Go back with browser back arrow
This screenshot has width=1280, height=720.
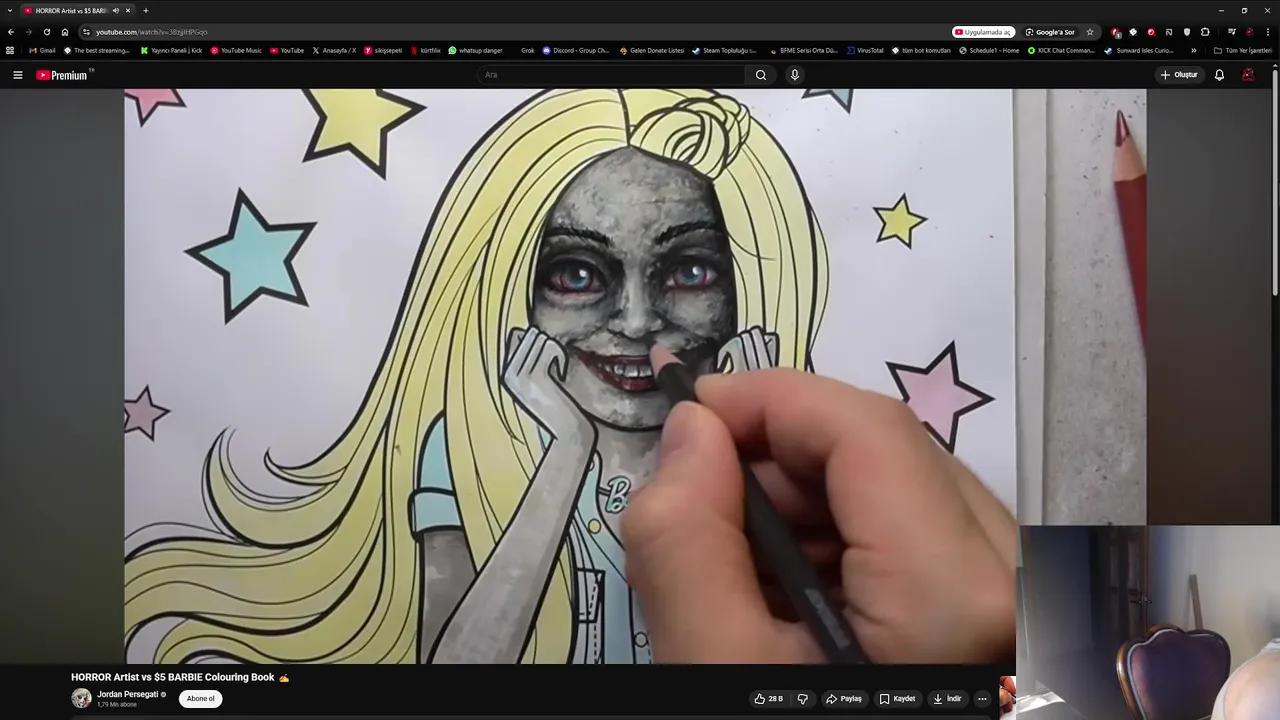tap(11, 32)
